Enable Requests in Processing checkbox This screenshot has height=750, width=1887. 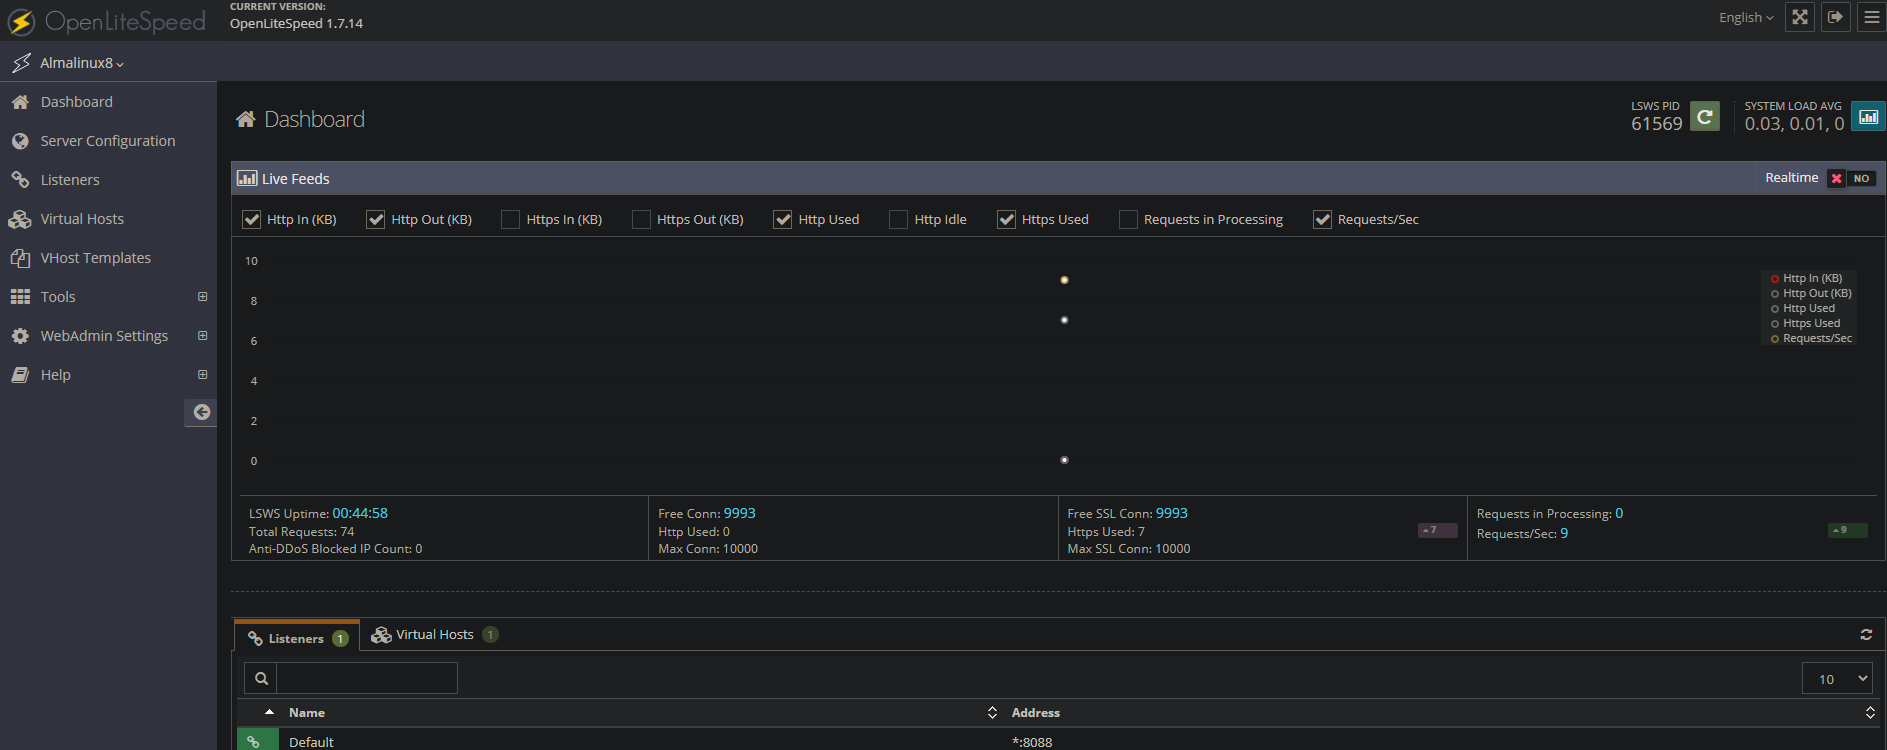click(1129, 220)
